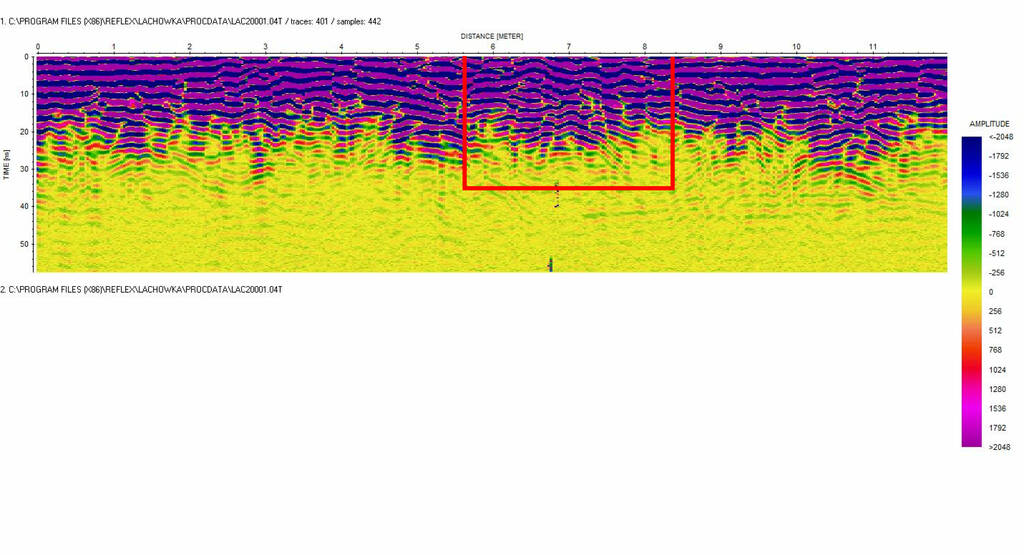The width and height of the screenshot is (1024, 555).
Task: Click the second profile path label below radargram
Action: click(142, 289)
